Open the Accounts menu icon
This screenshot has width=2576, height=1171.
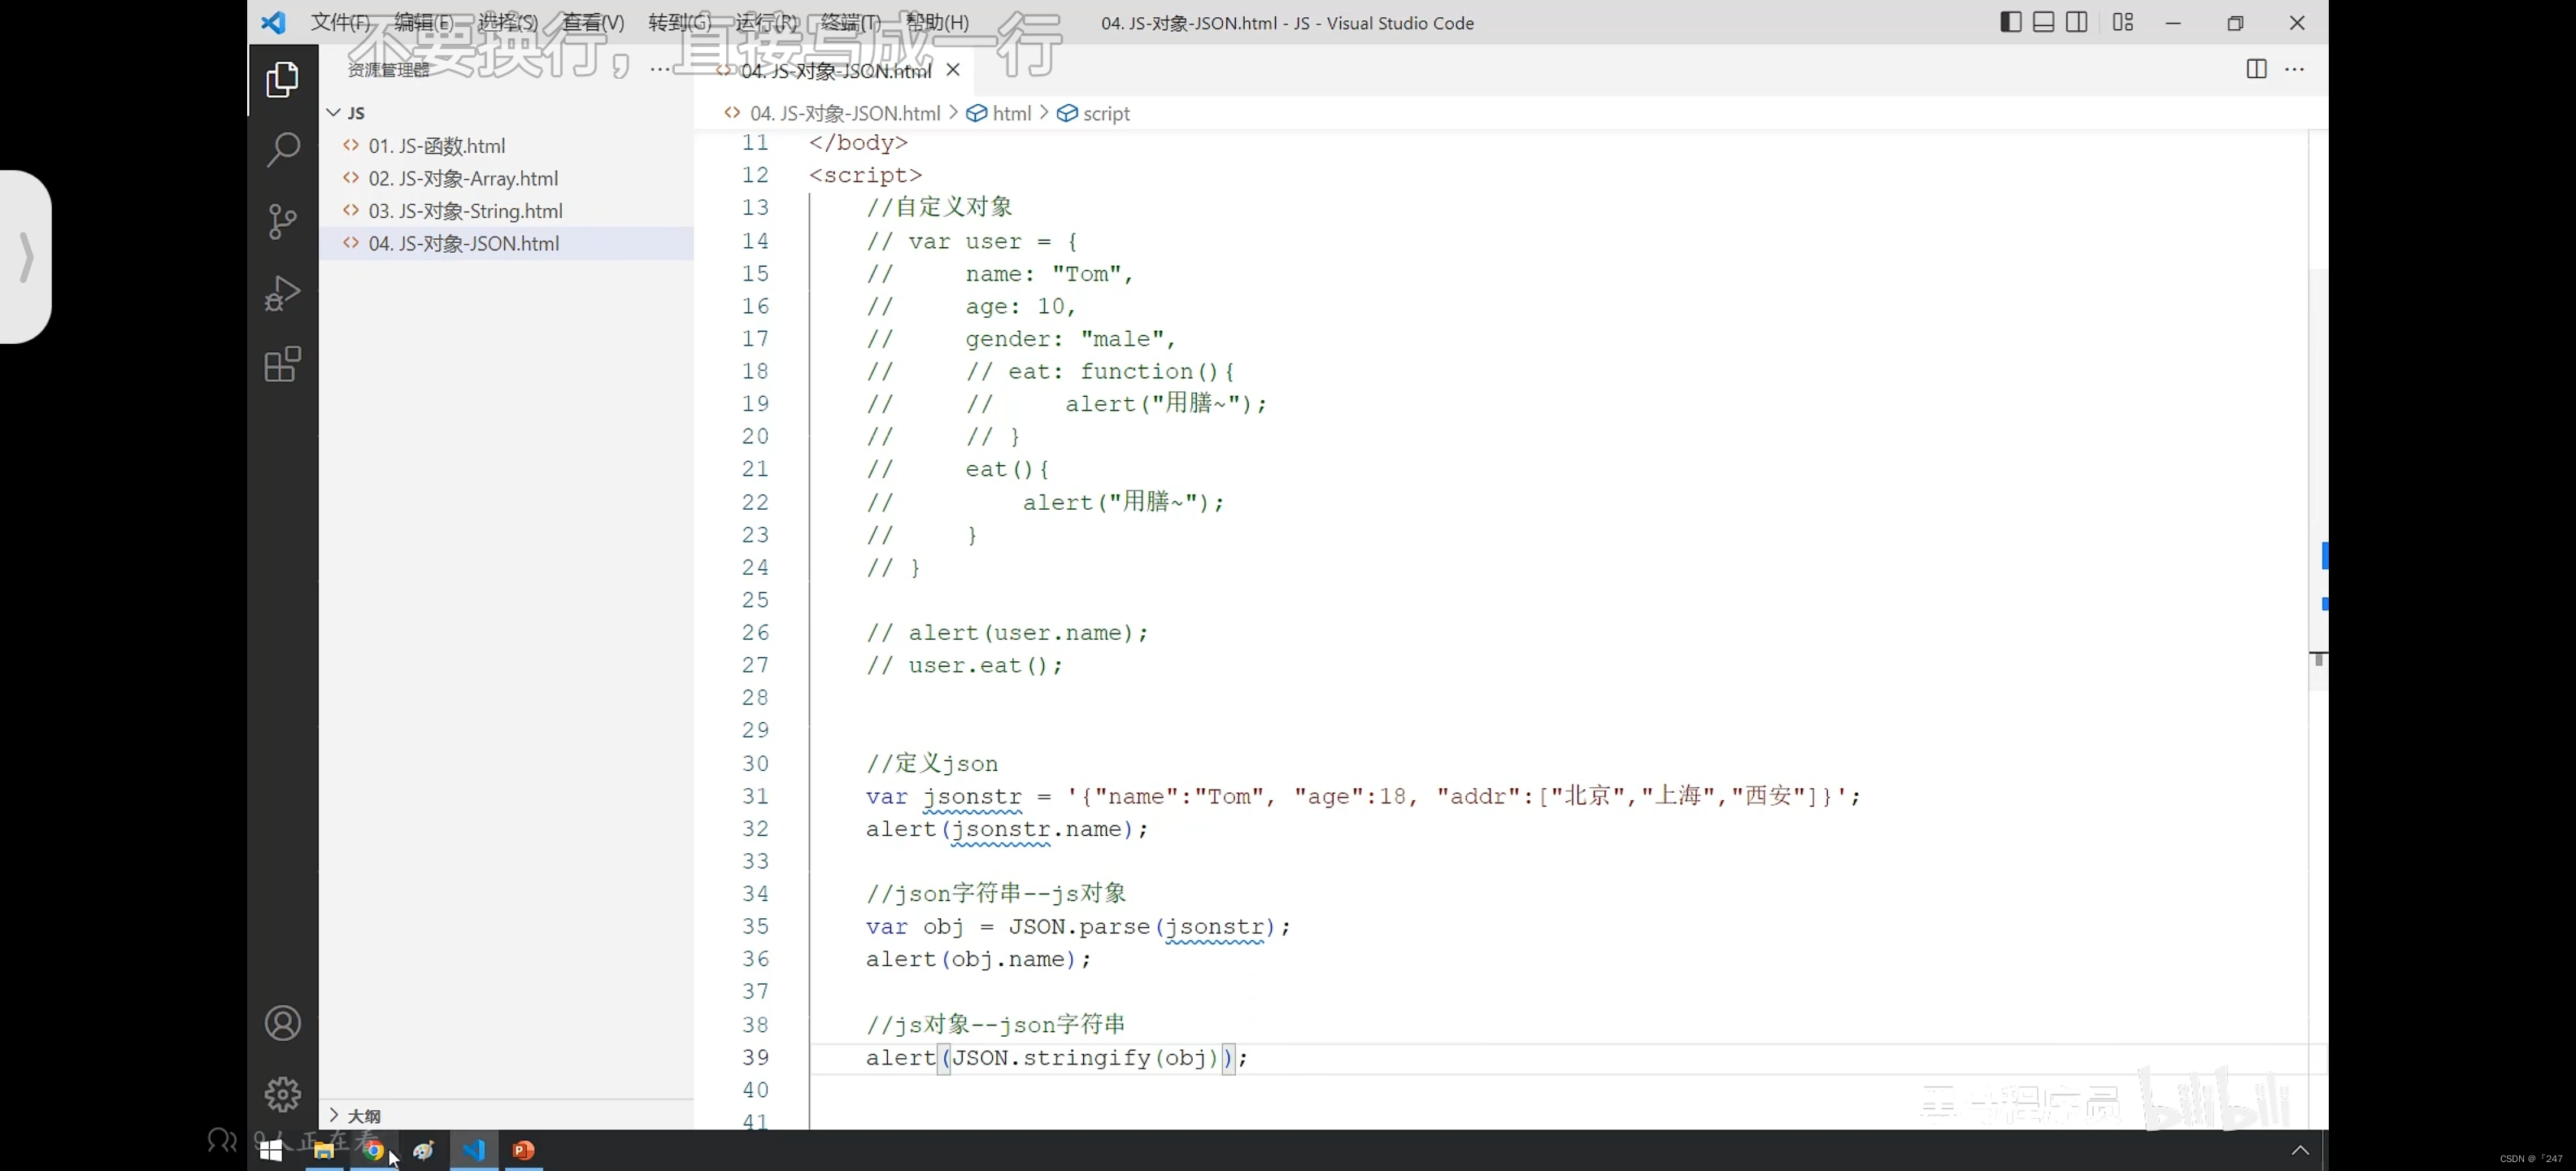tap(283, 1023)
